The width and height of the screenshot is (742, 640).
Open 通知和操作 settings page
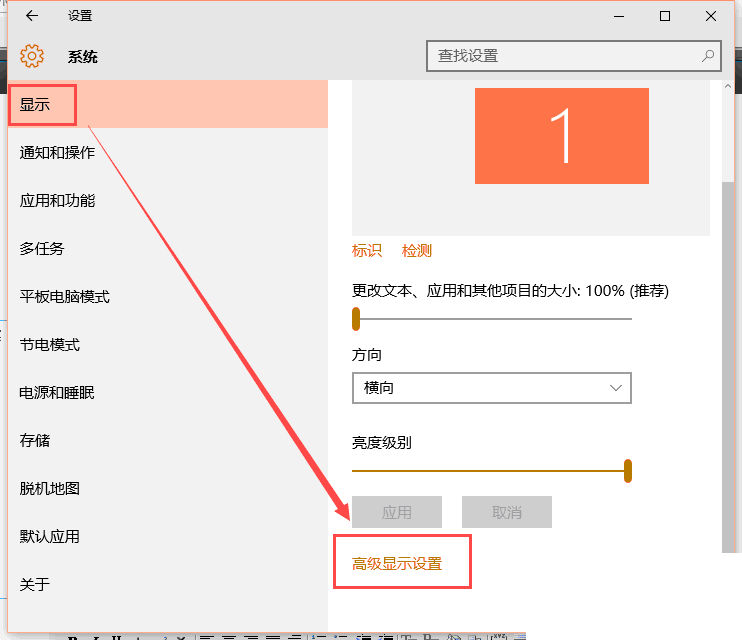pyautogui.click(x=58, y=152)
